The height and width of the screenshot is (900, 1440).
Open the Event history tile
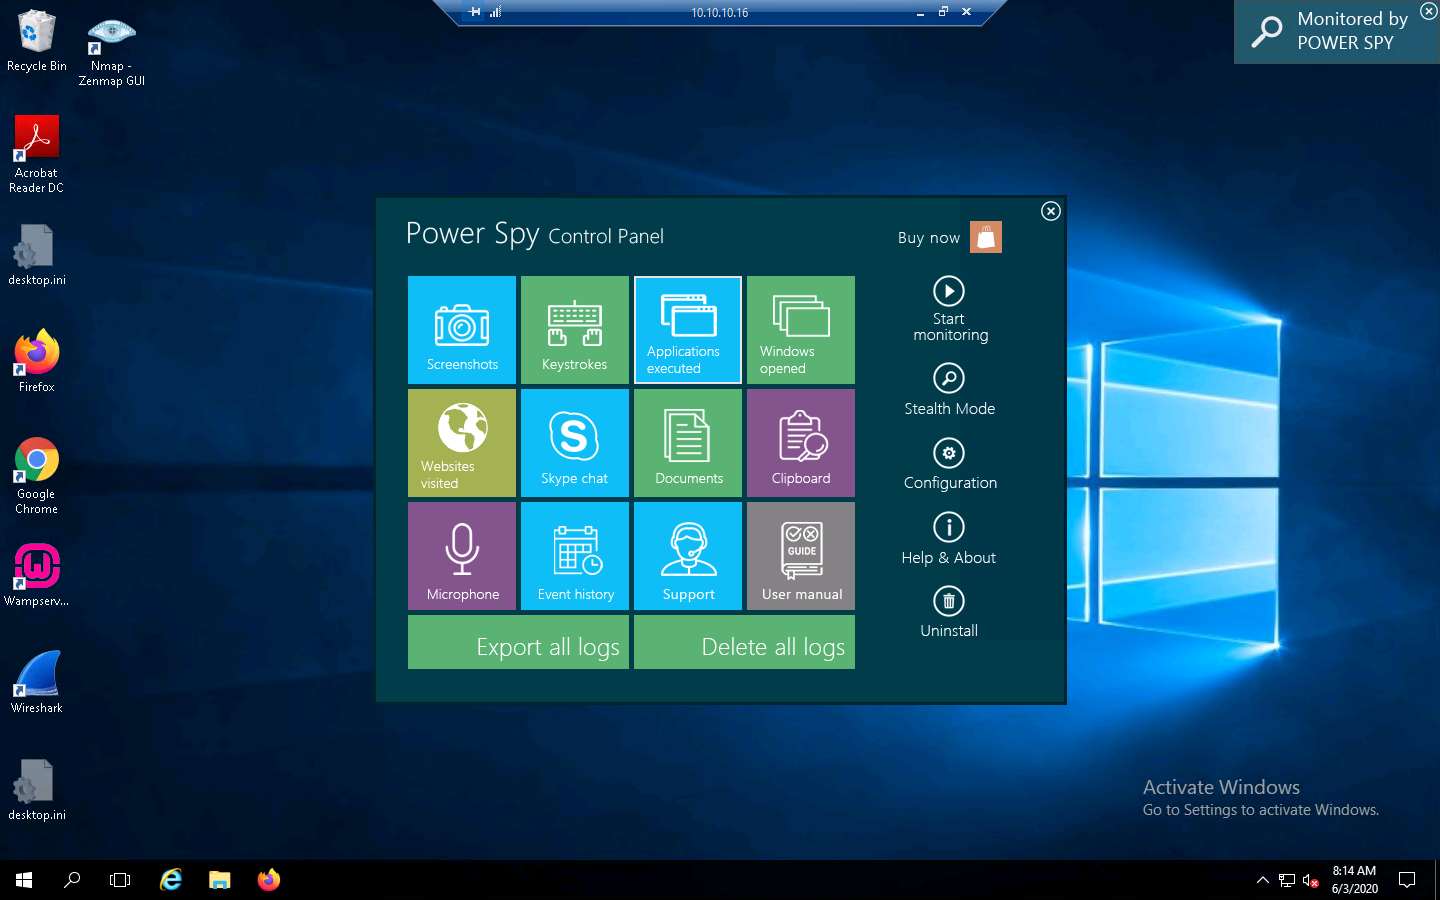pos(575,556)
